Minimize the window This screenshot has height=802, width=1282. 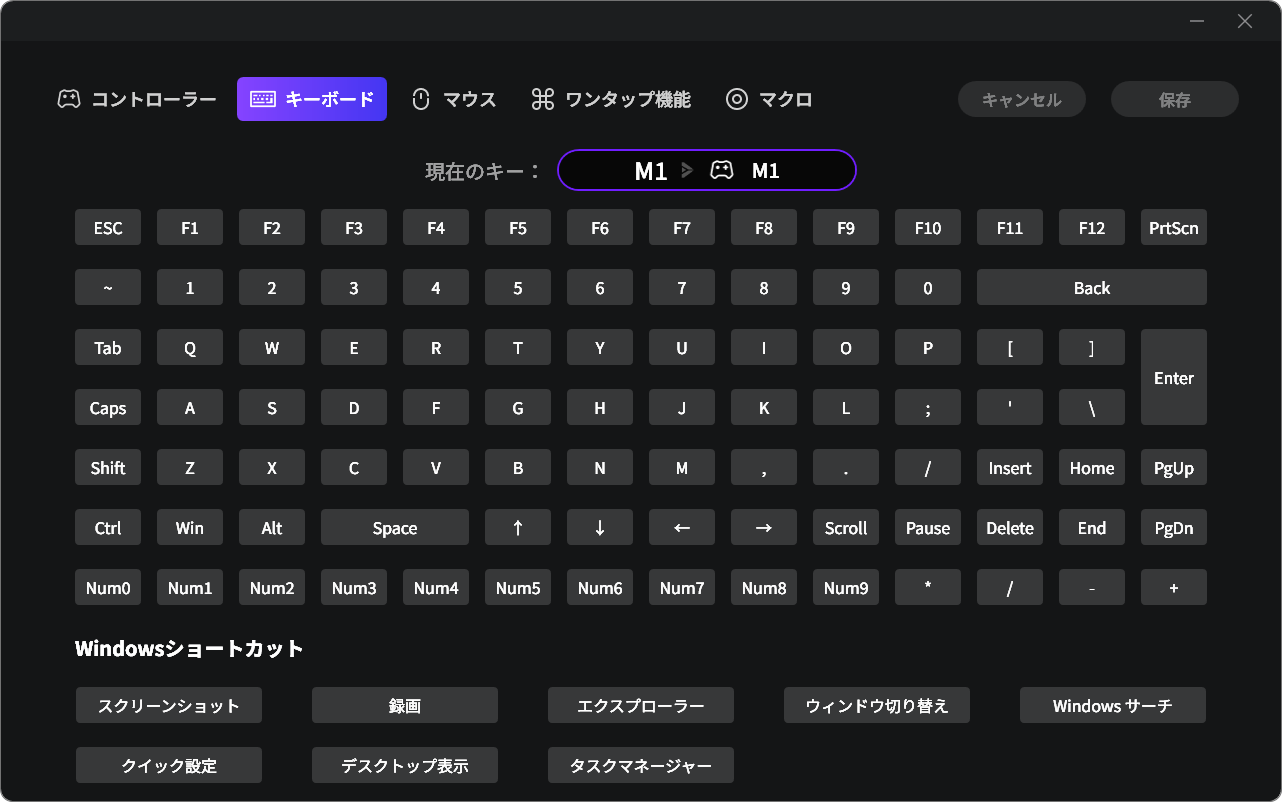(1198, 21)
